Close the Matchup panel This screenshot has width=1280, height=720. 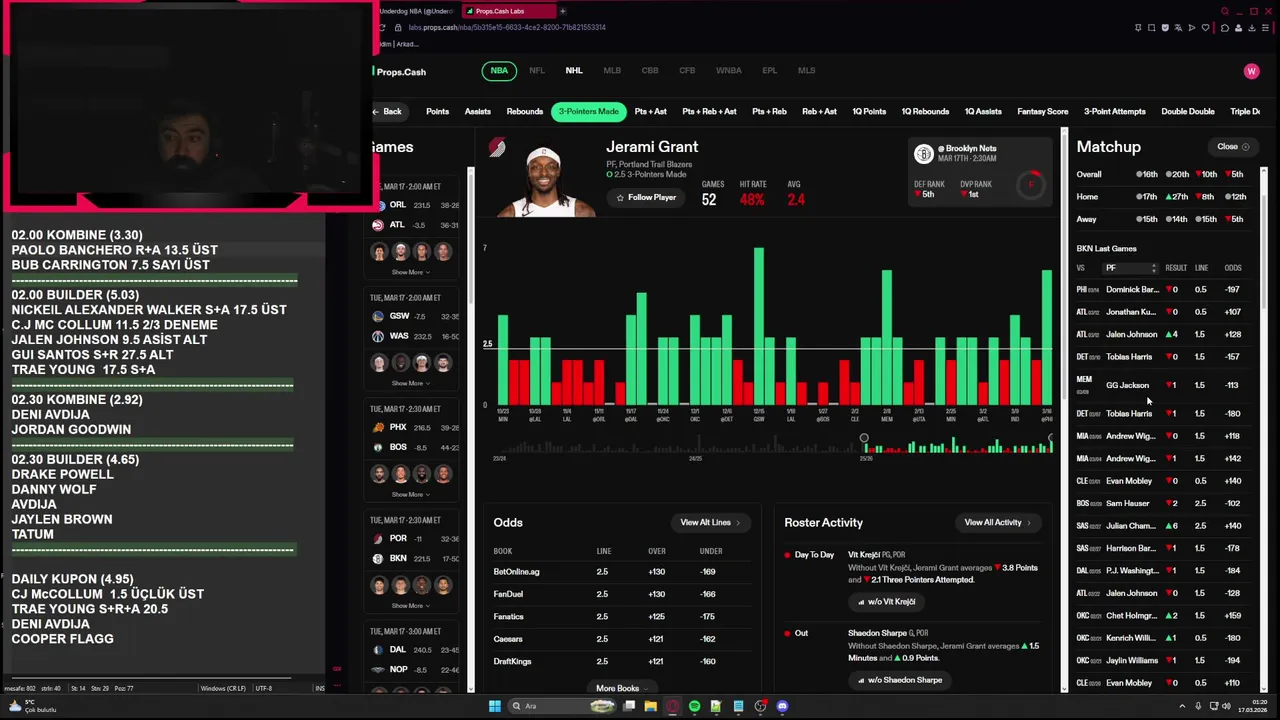tap(1232, 147)
